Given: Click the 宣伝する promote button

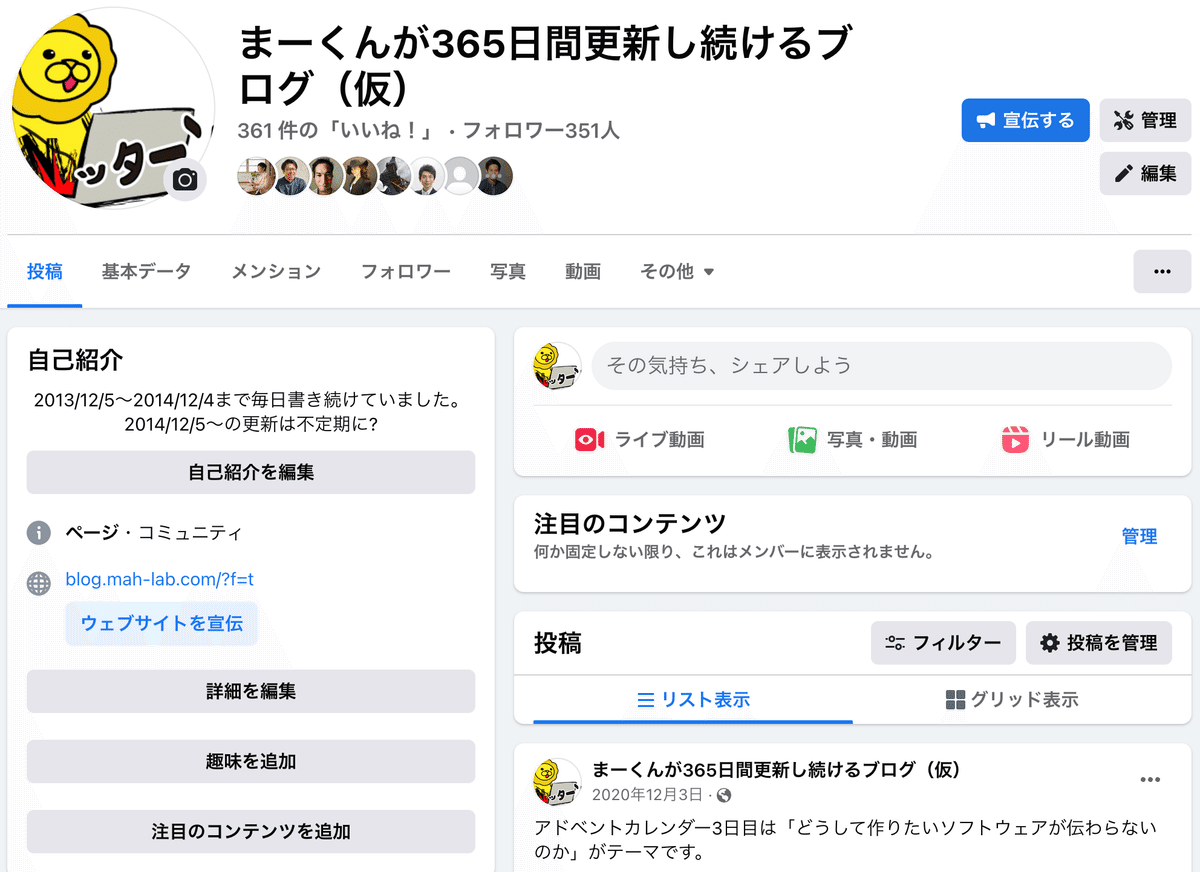Looking at the screenshot, I should coord(1025,120).
